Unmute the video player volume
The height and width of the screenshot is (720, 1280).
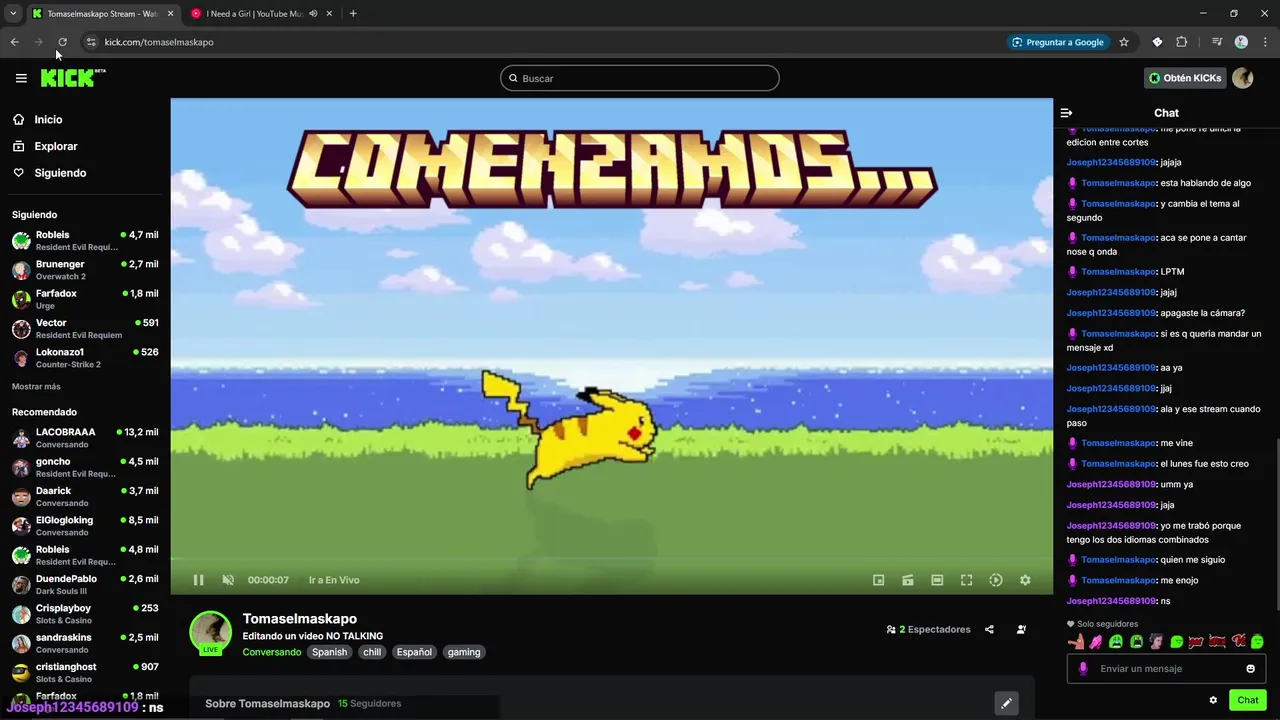click(x=228, y=580)
